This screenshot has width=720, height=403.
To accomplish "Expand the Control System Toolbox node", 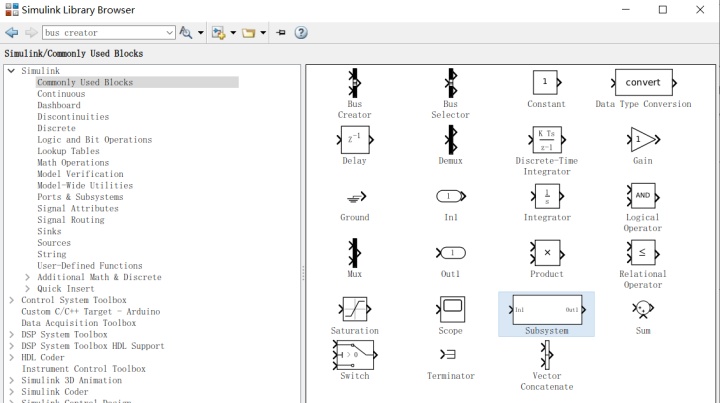I will click(x=11, y=300).
